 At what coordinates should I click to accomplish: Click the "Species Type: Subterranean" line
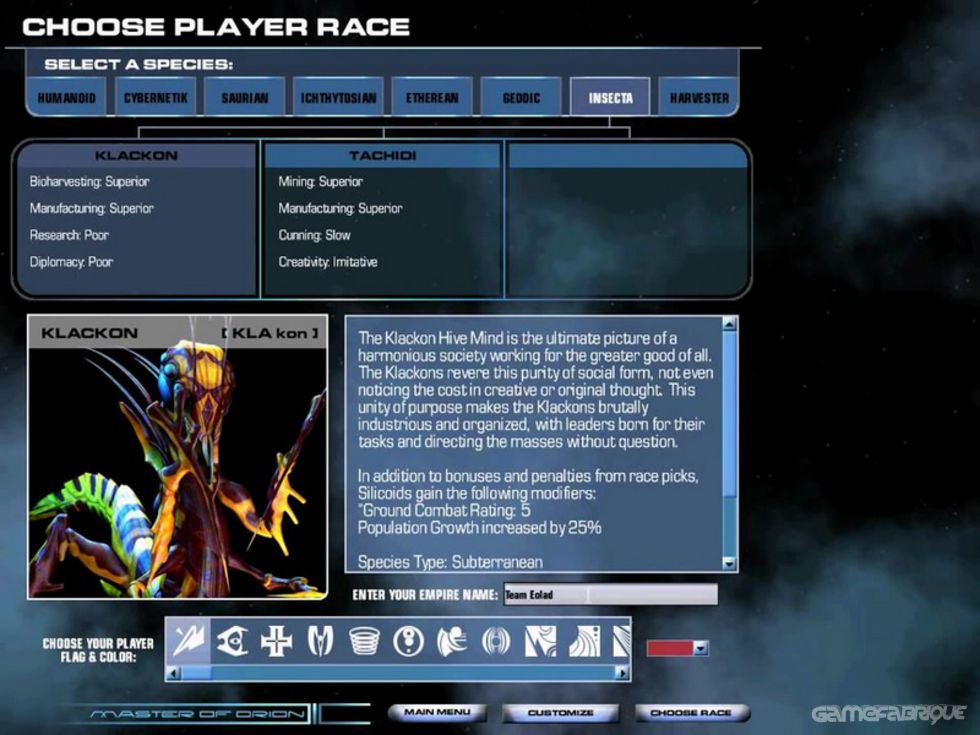[450, 562]
